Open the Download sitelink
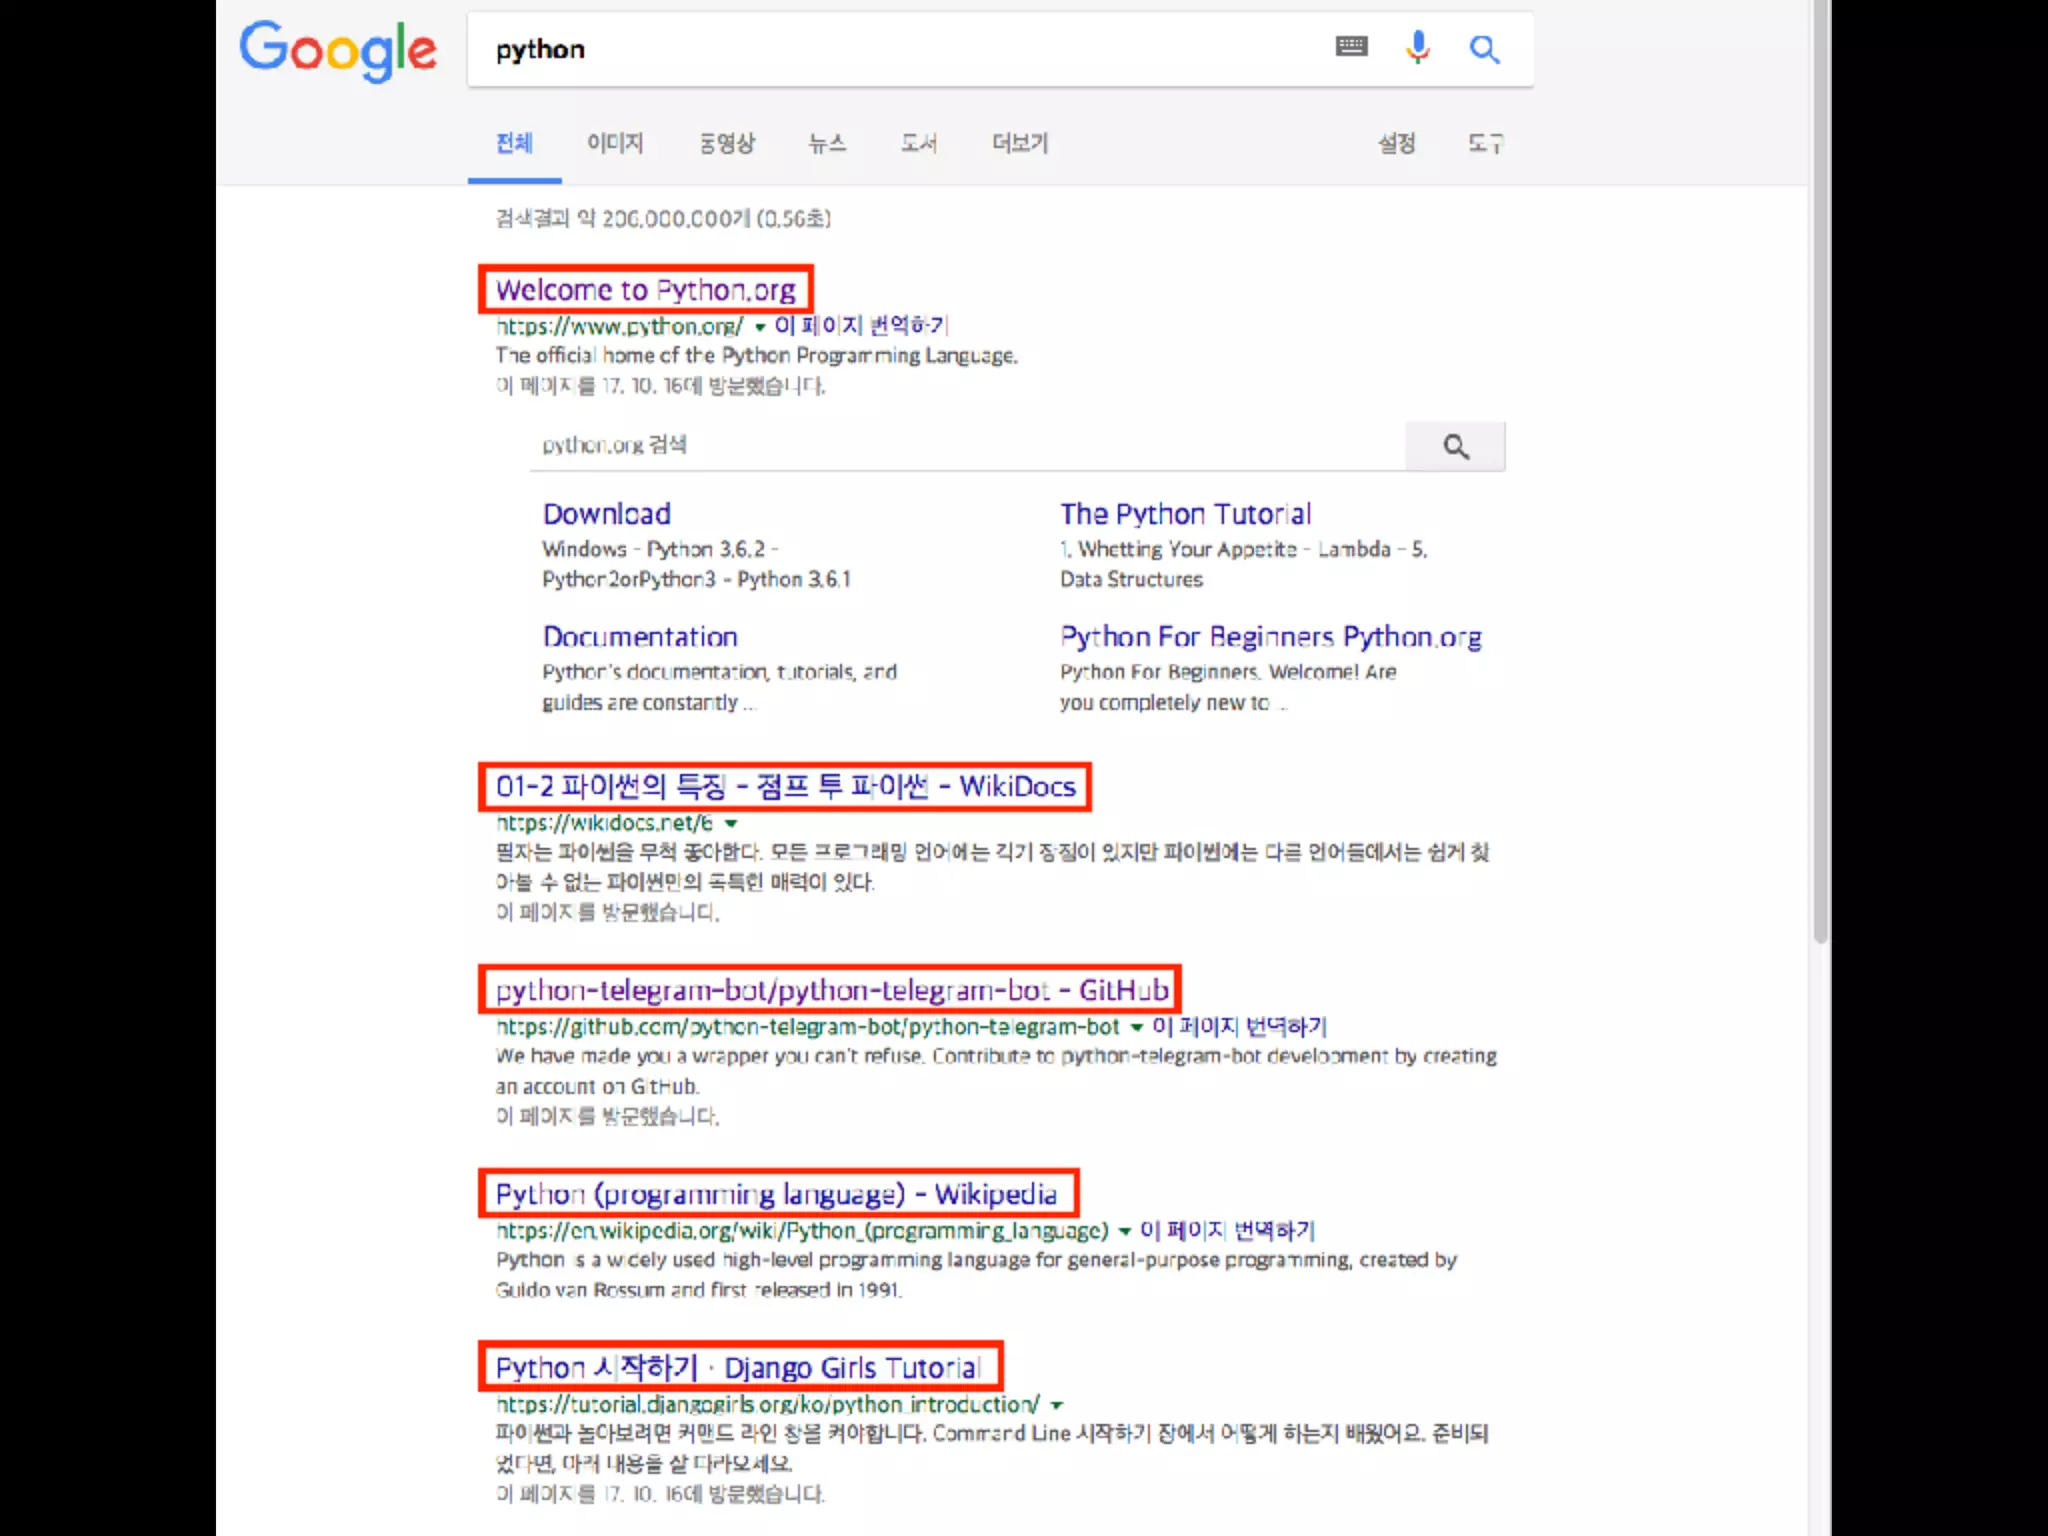 click(x=606, y=514)
